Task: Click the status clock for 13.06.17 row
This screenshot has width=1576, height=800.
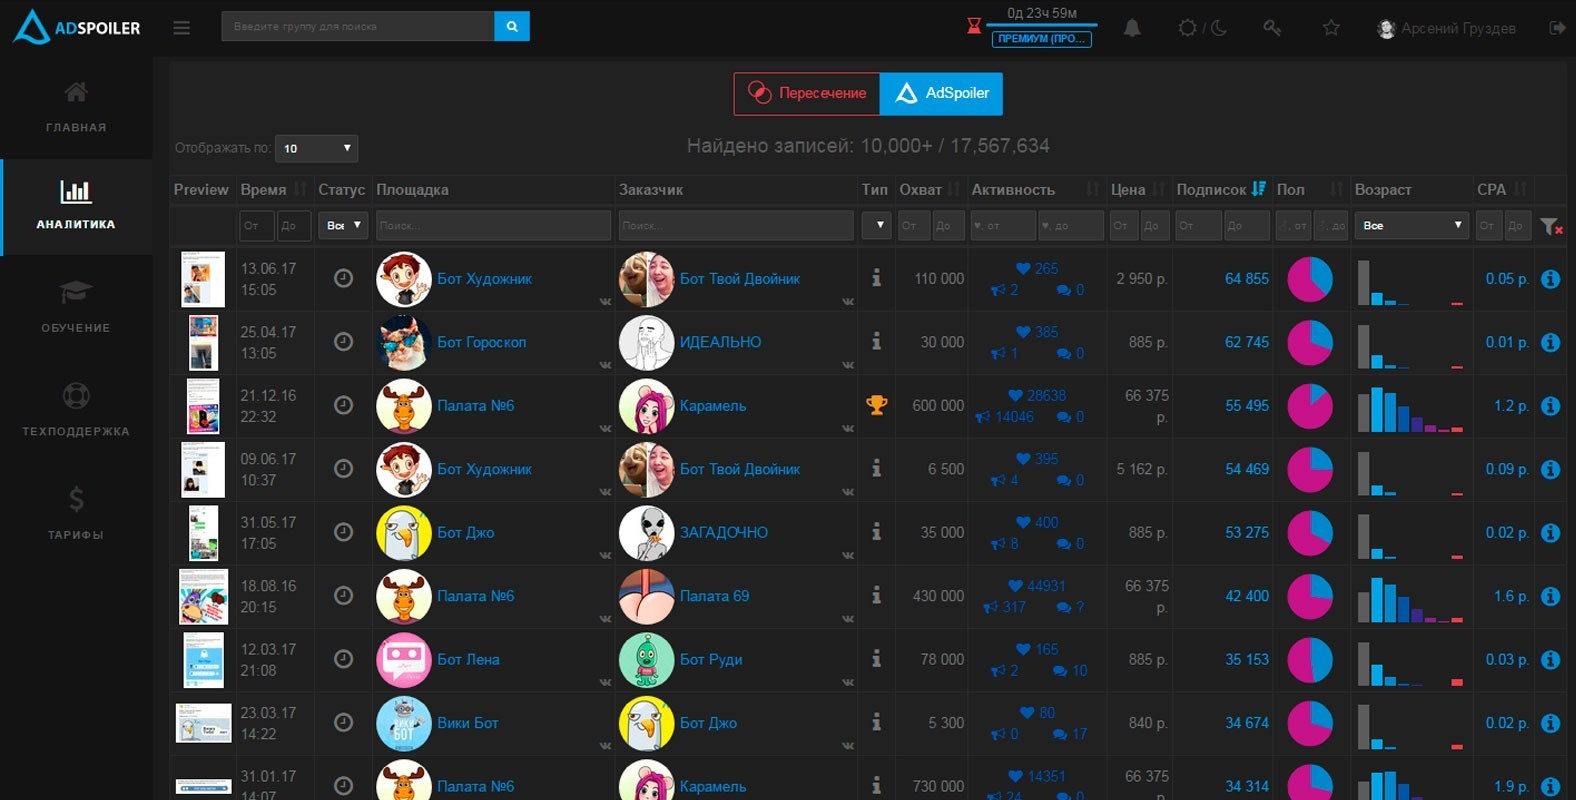Action: click(343, 278)
